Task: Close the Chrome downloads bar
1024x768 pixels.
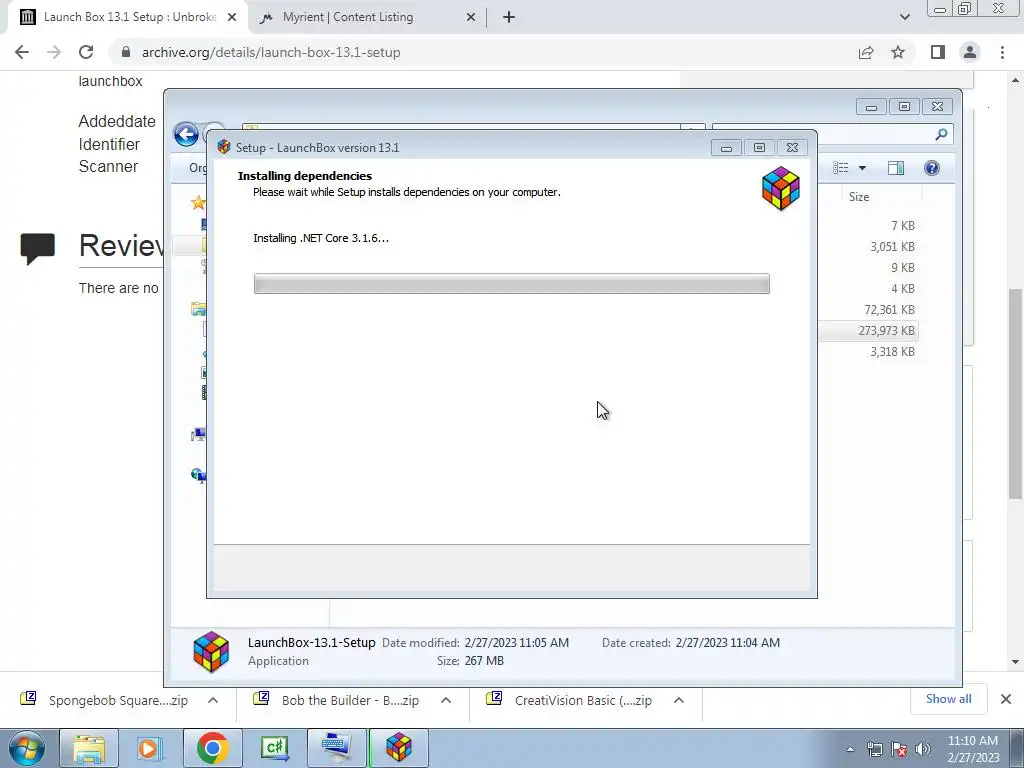Action: [x=1006, y=699]
